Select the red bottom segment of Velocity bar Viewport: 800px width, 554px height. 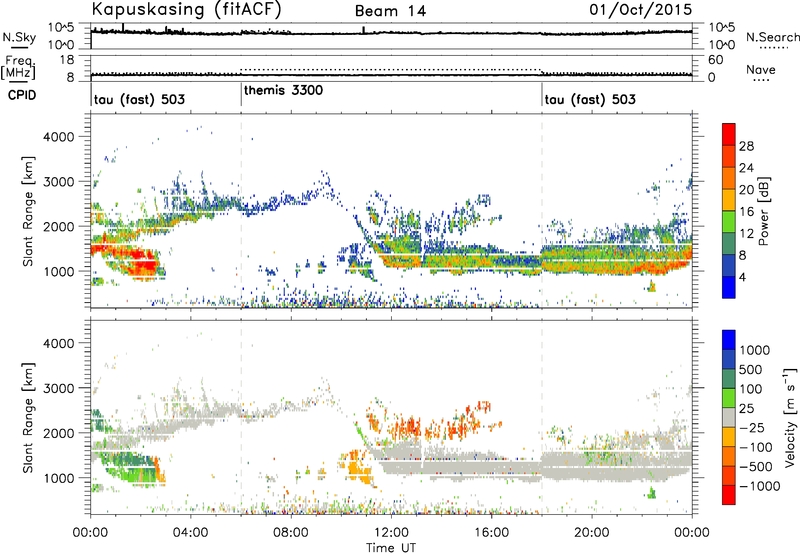click(729, 495)
